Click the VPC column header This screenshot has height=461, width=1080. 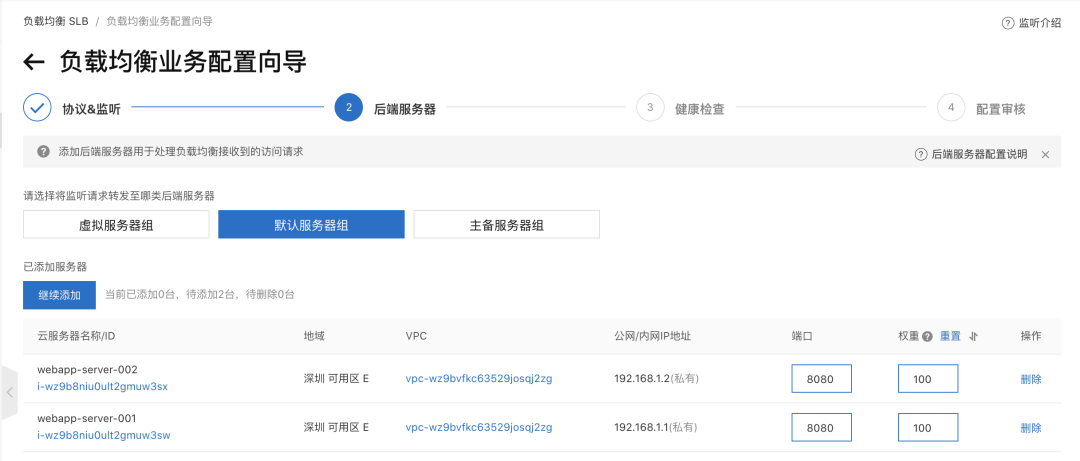[416, 336]
